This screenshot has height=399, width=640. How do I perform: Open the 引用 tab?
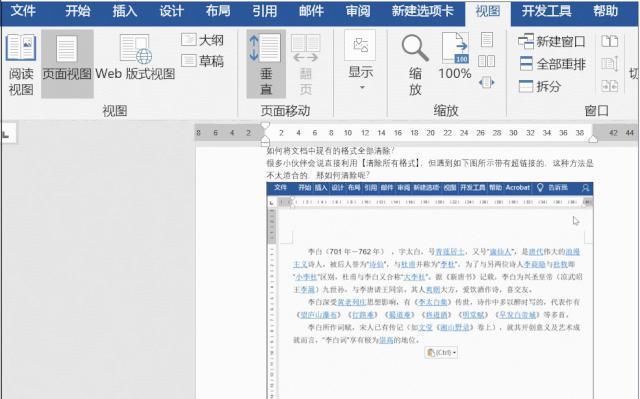pyautogui.click(x=264, y=11)
